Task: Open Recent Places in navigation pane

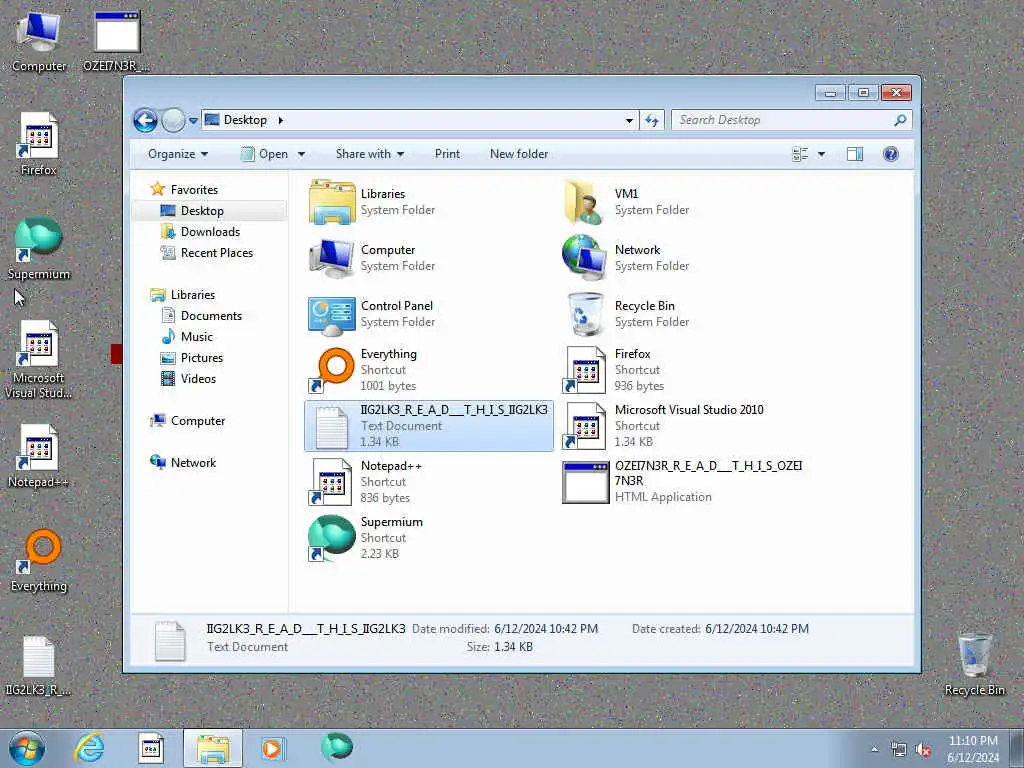Action: [216, 253]
